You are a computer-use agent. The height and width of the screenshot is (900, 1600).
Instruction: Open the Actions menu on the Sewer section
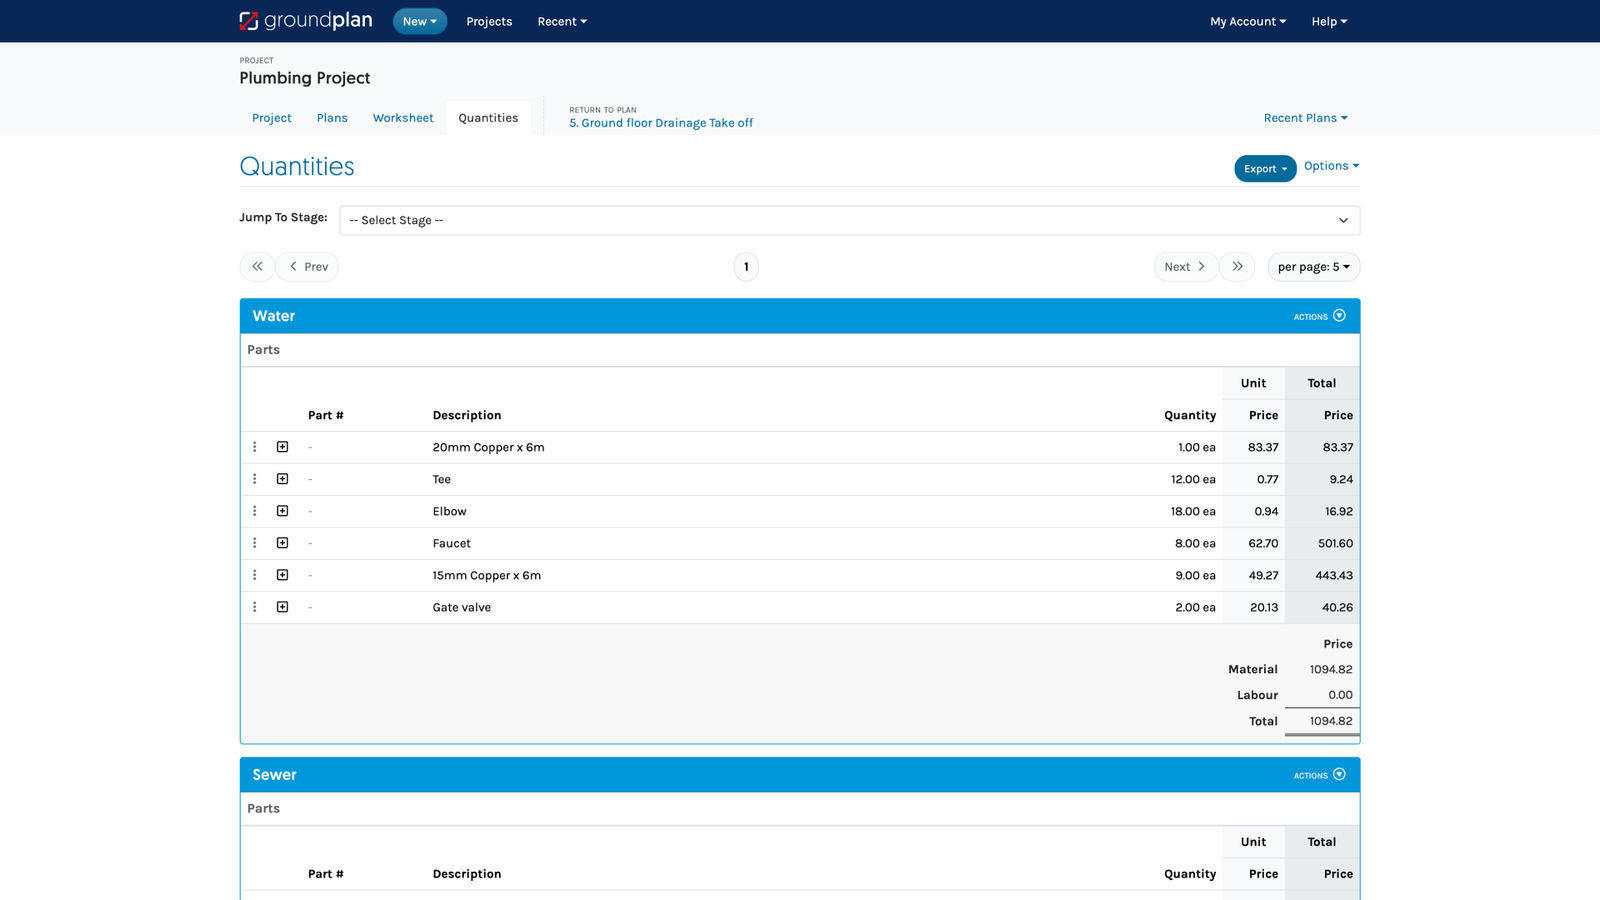pyautogui.click(x=1318, y=774)
